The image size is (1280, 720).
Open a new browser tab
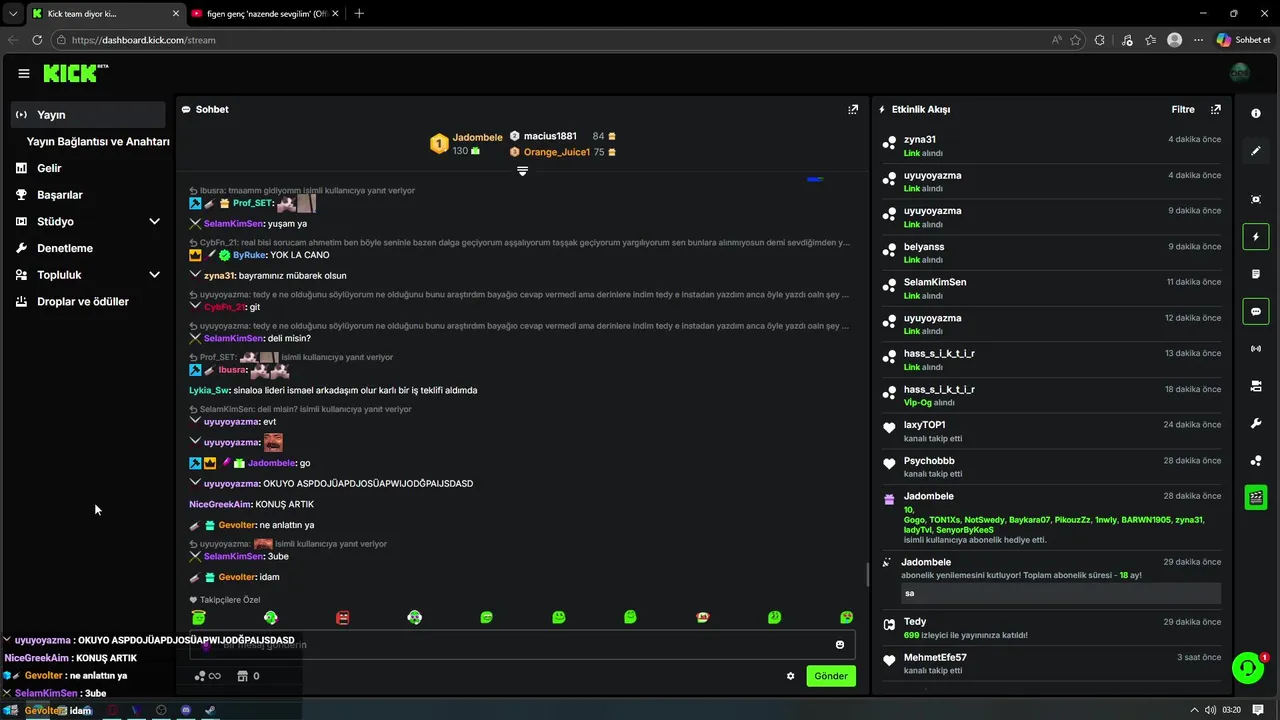pos(359,13)
